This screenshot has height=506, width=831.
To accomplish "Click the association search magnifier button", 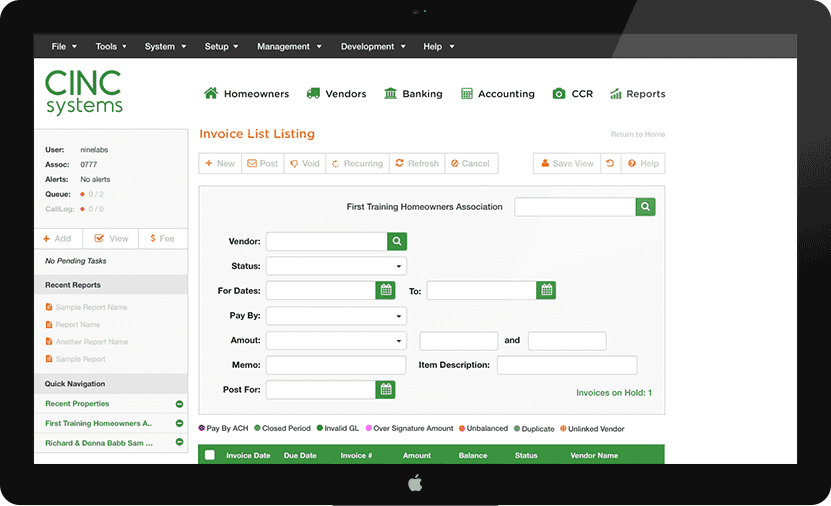I will pyautogui.click(x=646, y=207).
